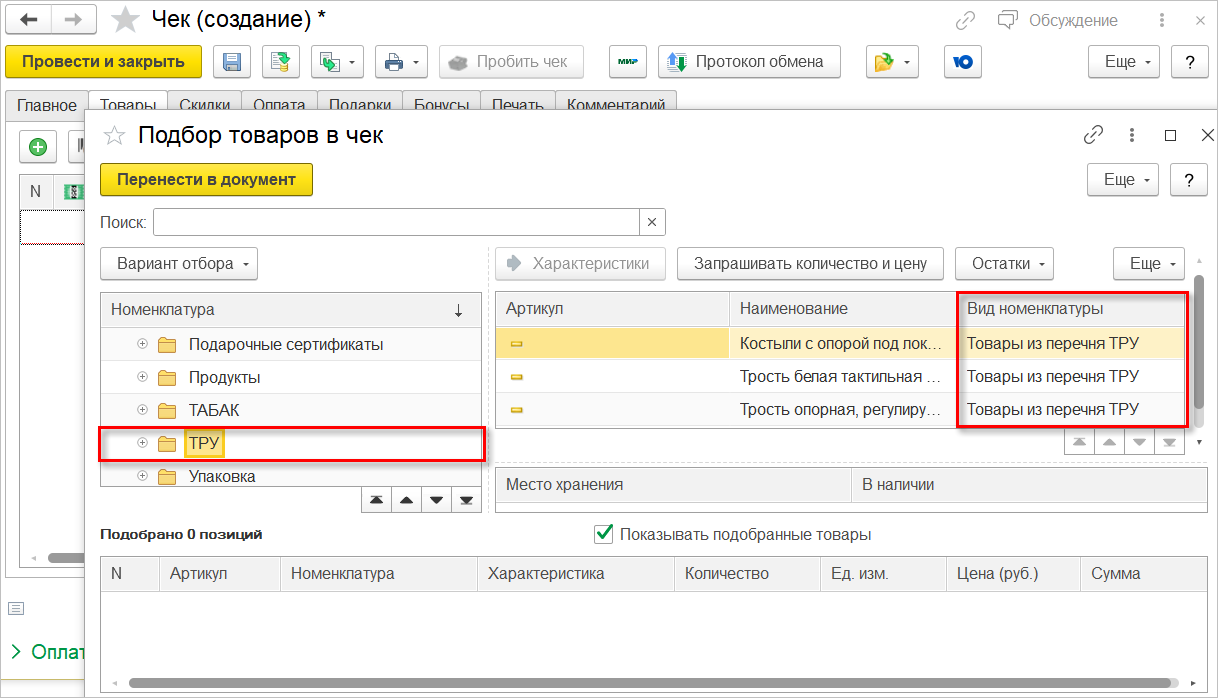Open create-based-on dropdown in Чек toolbar
Screen dimensions: 1218x698
tap(337, 62)
